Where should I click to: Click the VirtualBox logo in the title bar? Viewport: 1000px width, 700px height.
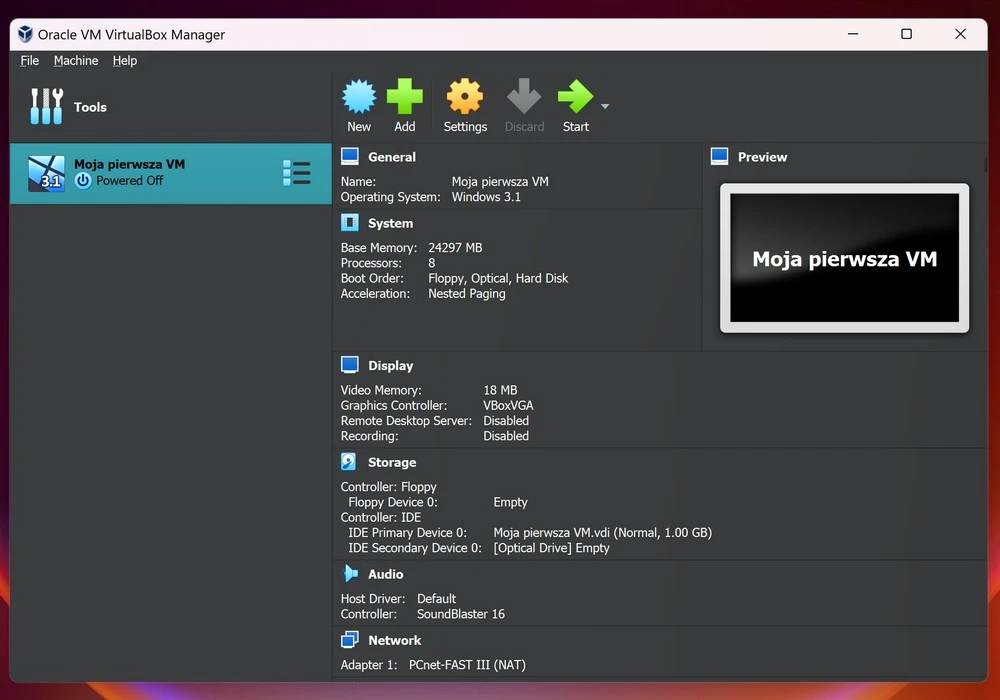[x=25, y=34]
